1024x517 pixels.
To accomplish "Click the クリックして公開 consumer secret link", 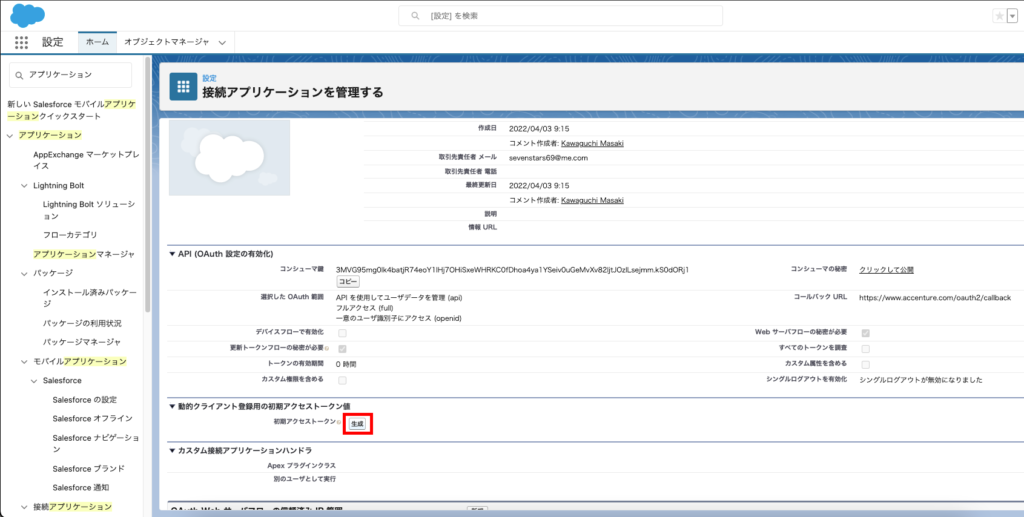I will click(x=886, y=270).
